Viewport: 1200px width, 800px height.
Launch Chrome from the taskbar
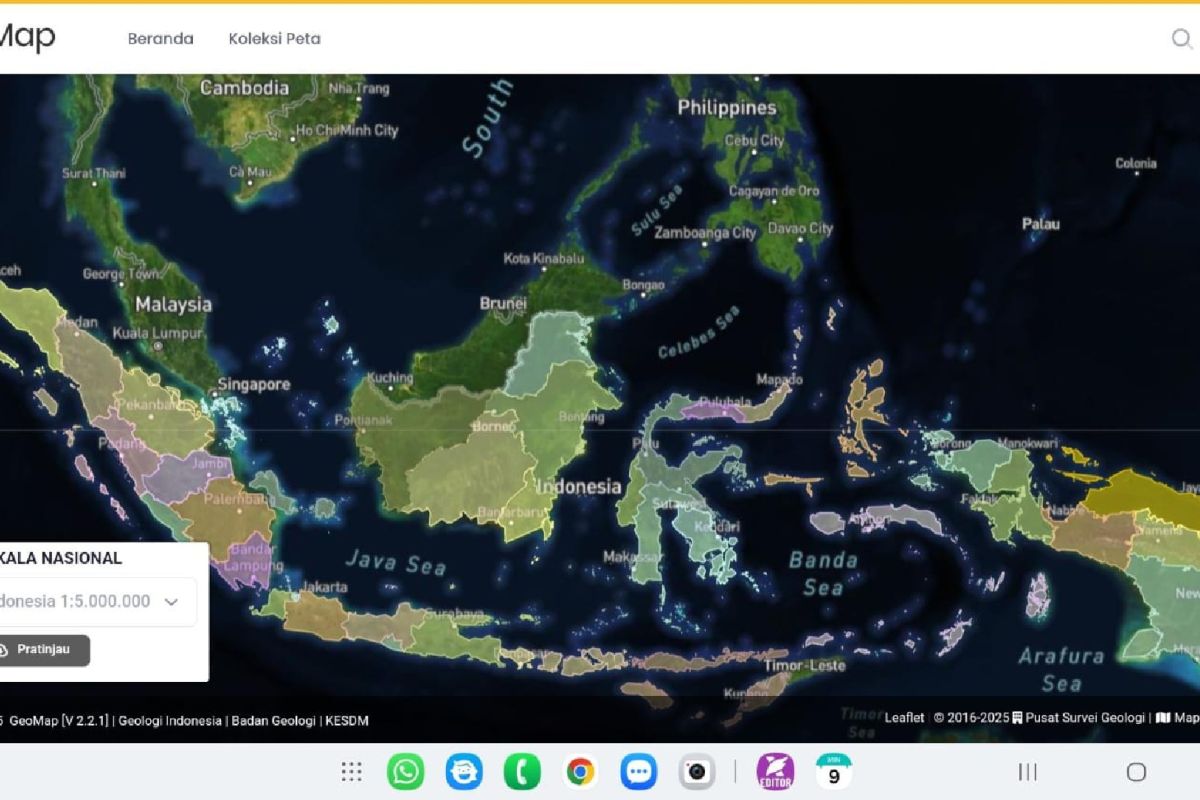579,771
